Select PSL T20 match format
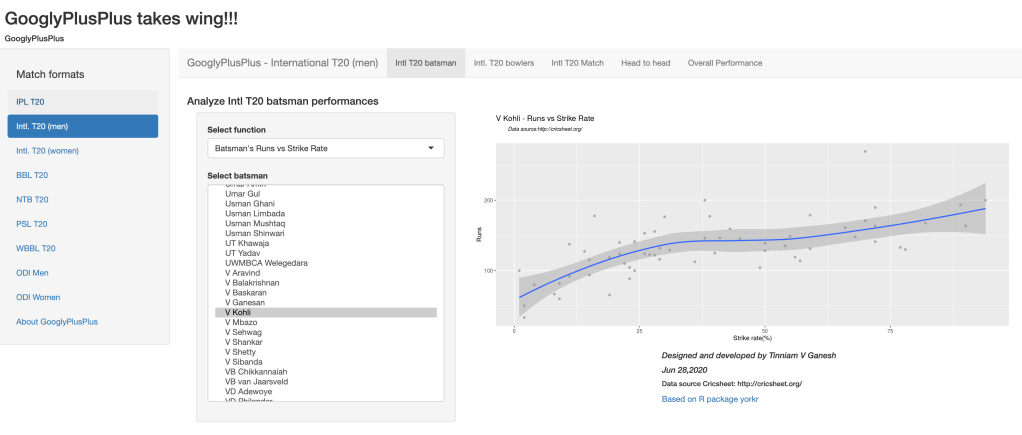 coord(32,224)
